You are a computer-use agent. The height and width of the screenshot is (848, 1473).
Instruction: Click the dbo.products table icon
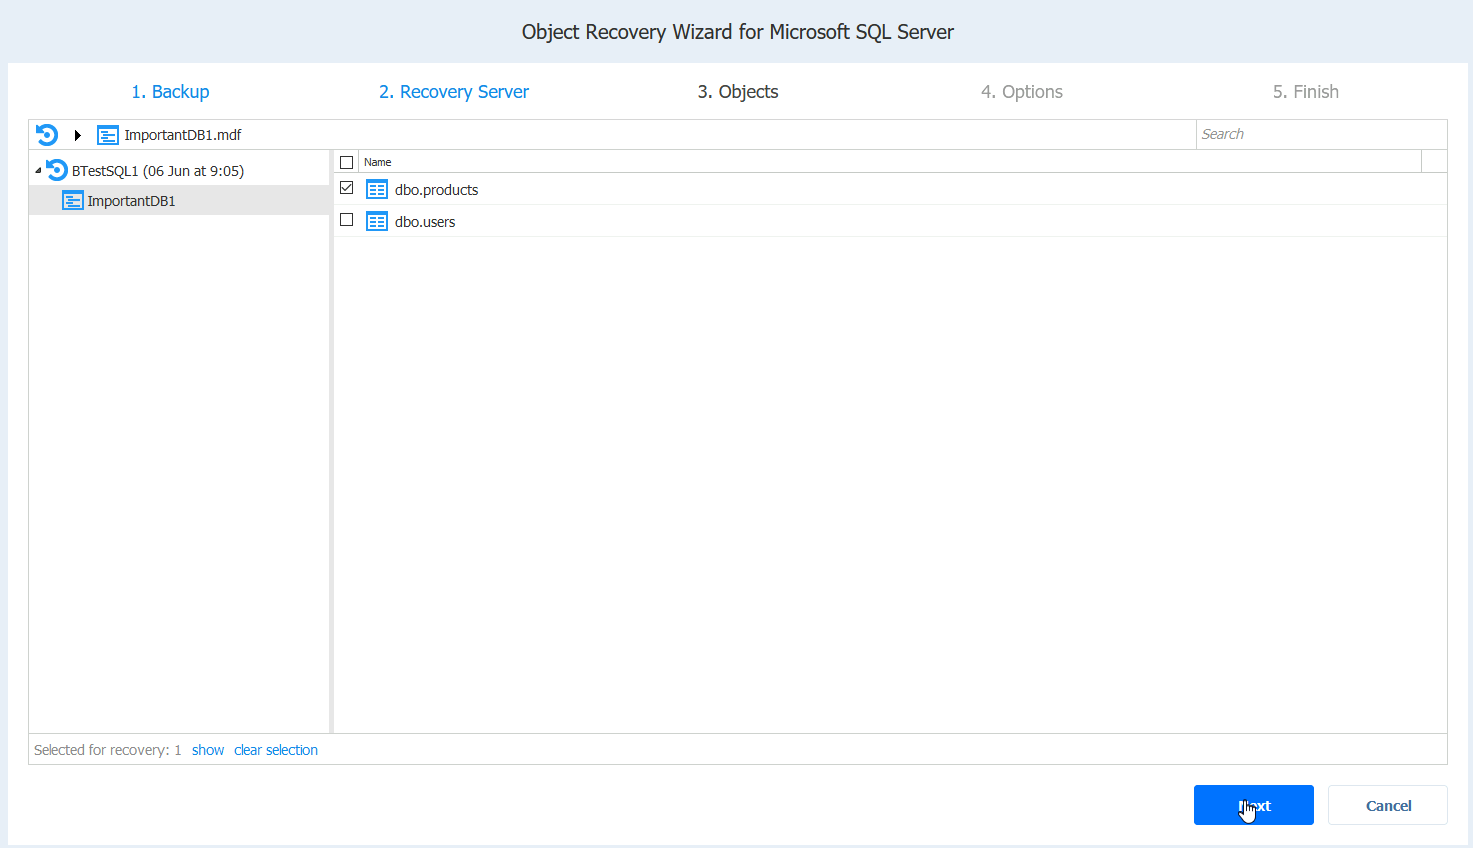coord(377,189)
